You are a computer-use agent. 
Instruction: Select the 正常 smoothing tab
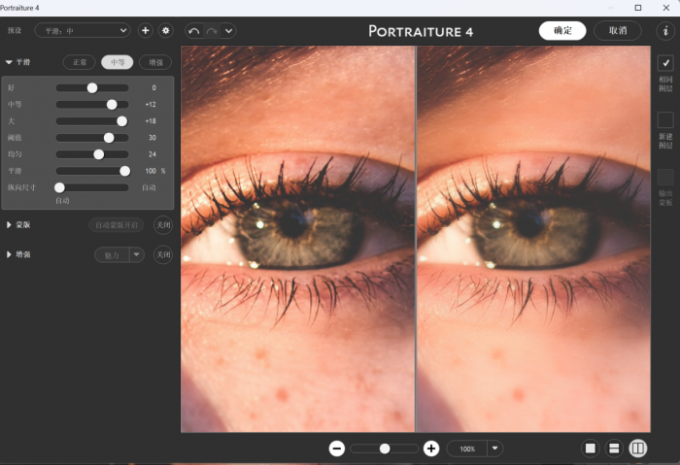pyautogui.click(x=80, y=62)
